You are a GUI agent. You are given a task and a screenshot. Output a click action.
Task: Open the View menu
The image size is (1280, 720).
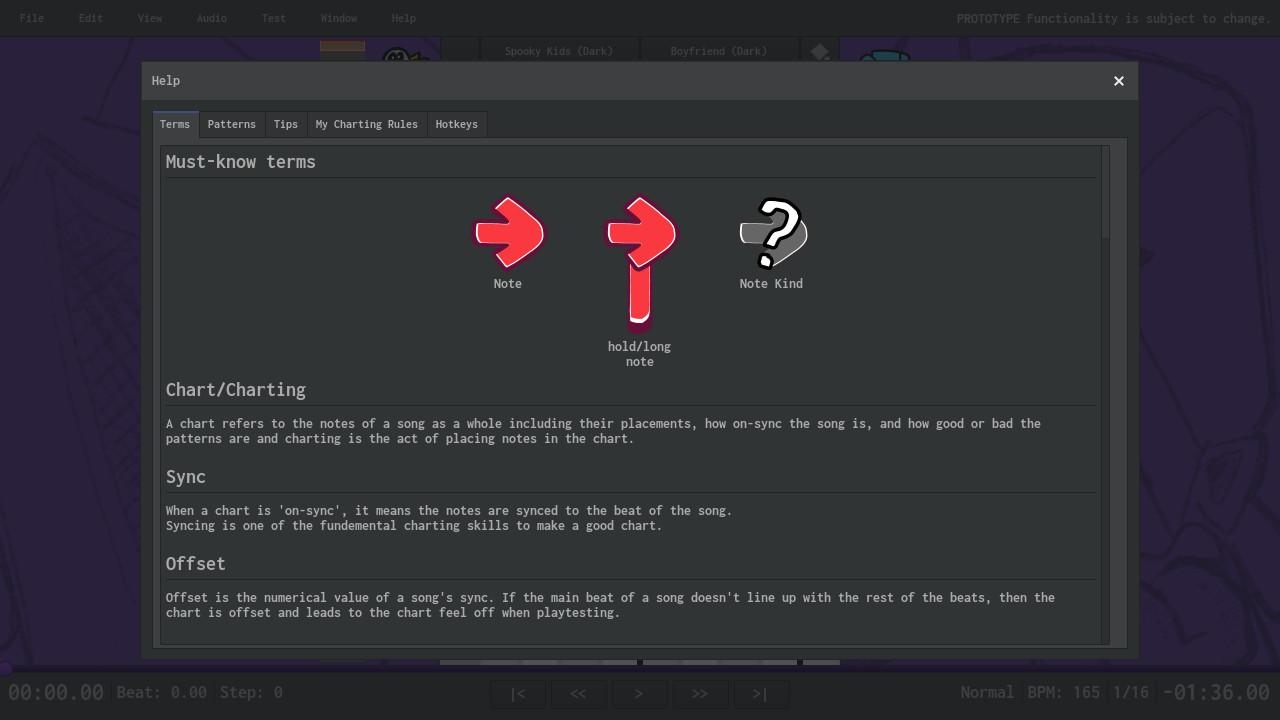tap(150, 18)
